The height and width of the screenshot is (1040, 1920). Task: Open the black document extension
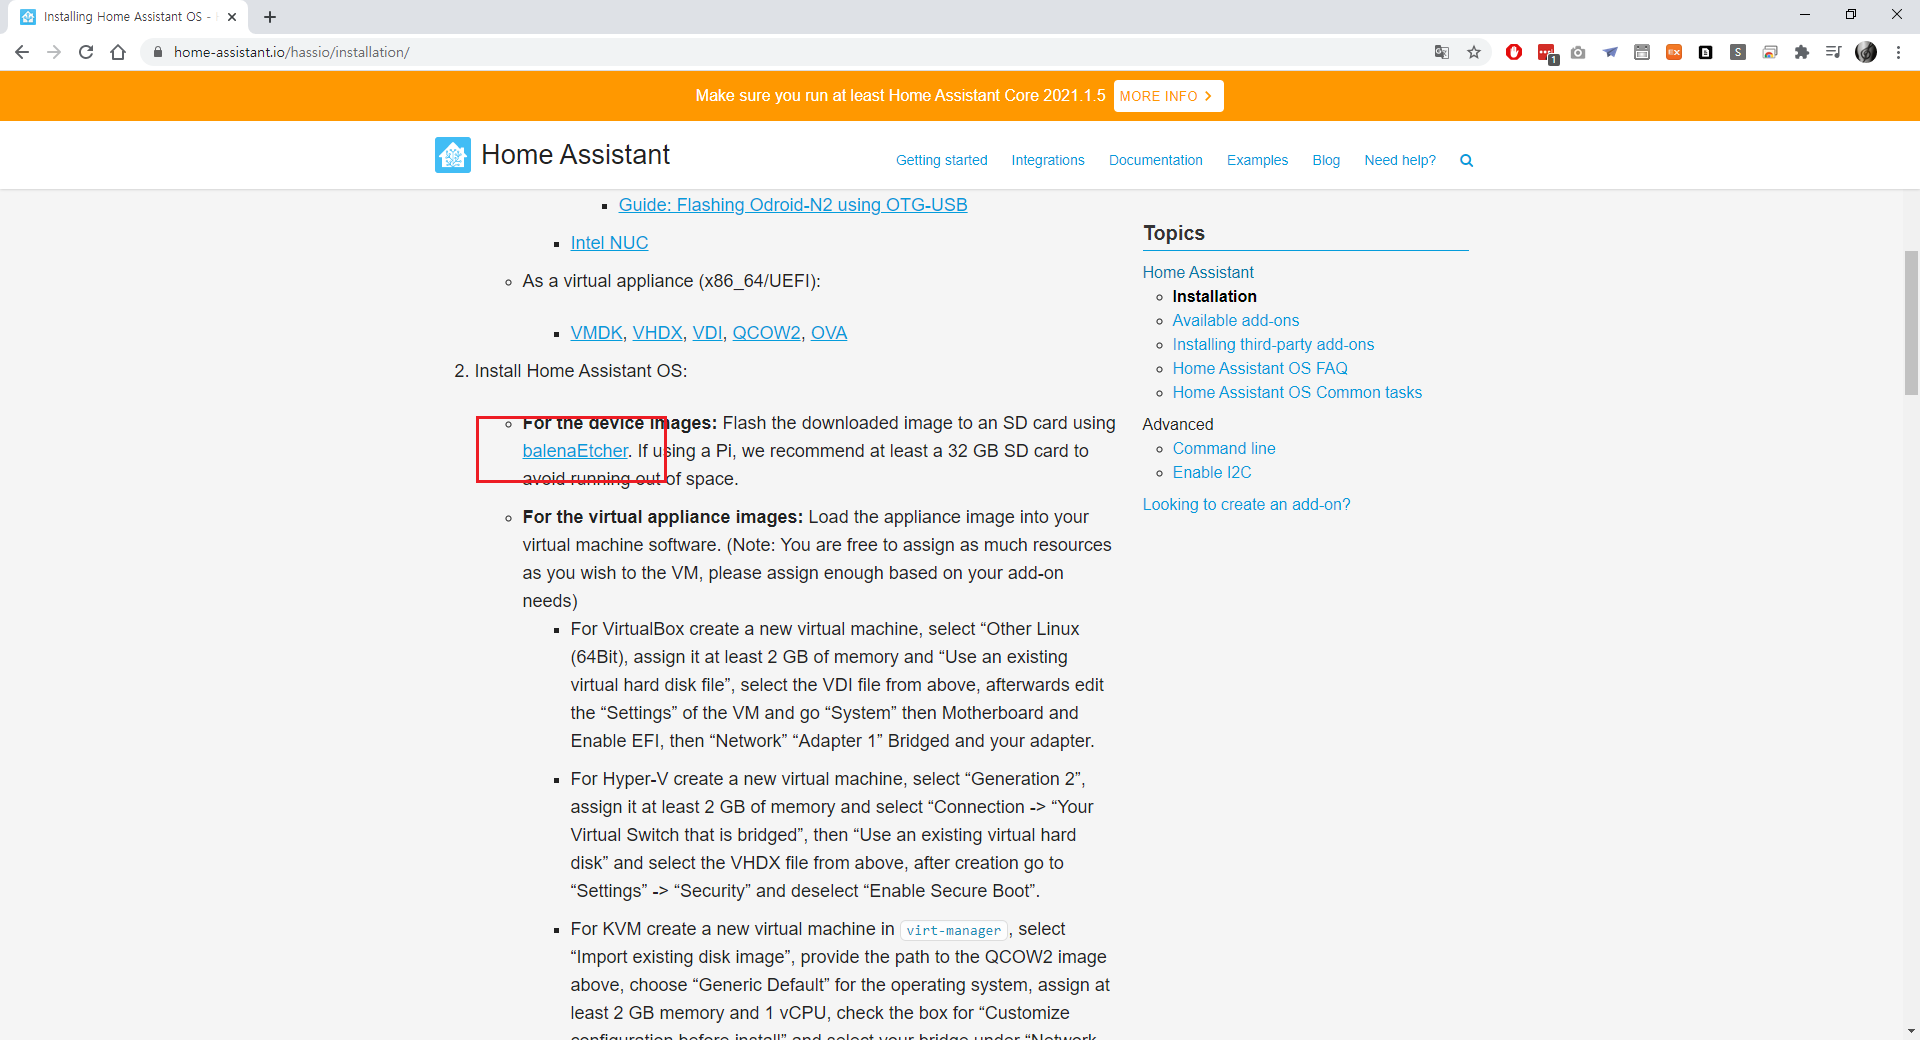pyautogui.click(x=1706, y=52)
